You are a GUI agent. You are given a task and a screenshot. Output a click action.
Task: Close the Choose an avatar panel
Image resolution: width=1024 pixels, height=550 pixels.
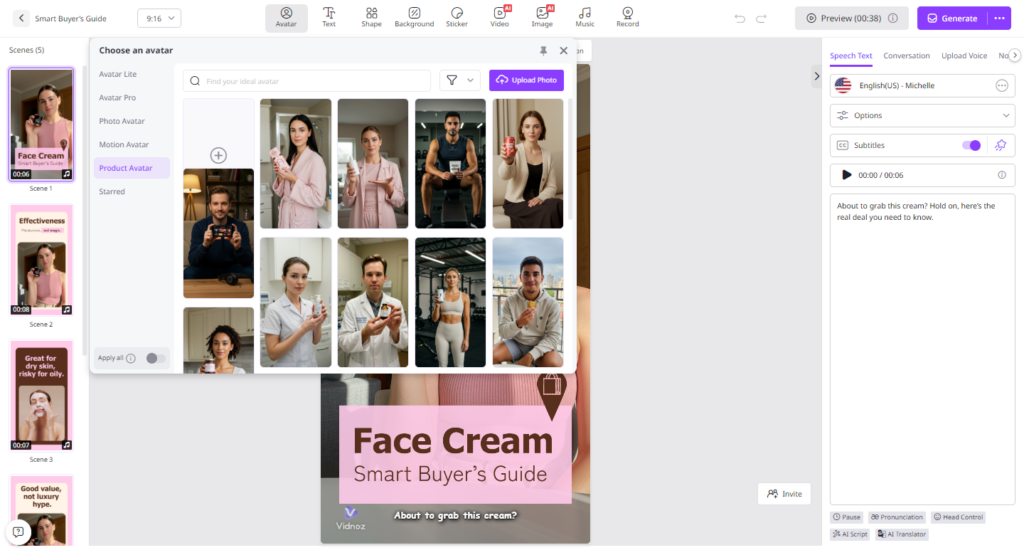[x=563, y=50]
